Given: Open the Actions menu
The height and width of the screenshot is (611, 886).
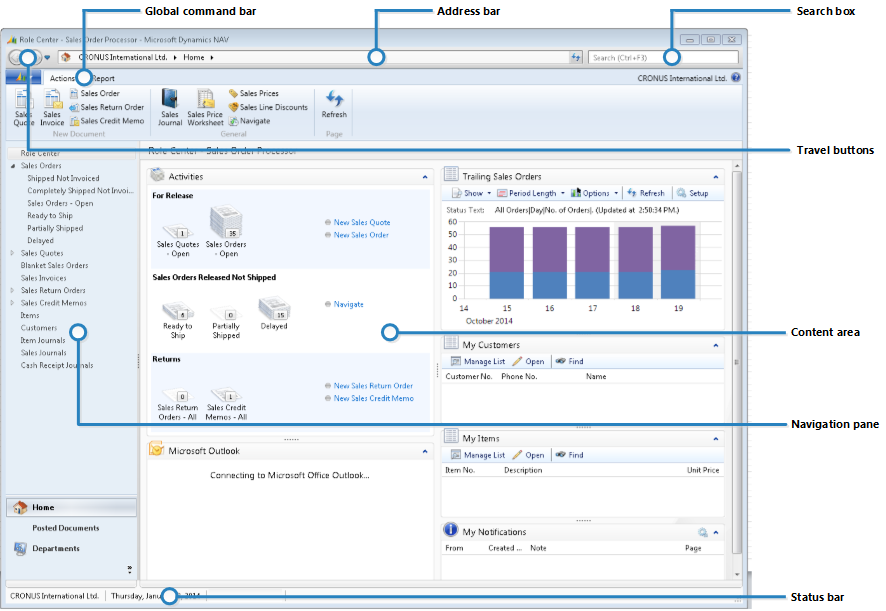Looking at the screenshot, I should click(62, 77).
